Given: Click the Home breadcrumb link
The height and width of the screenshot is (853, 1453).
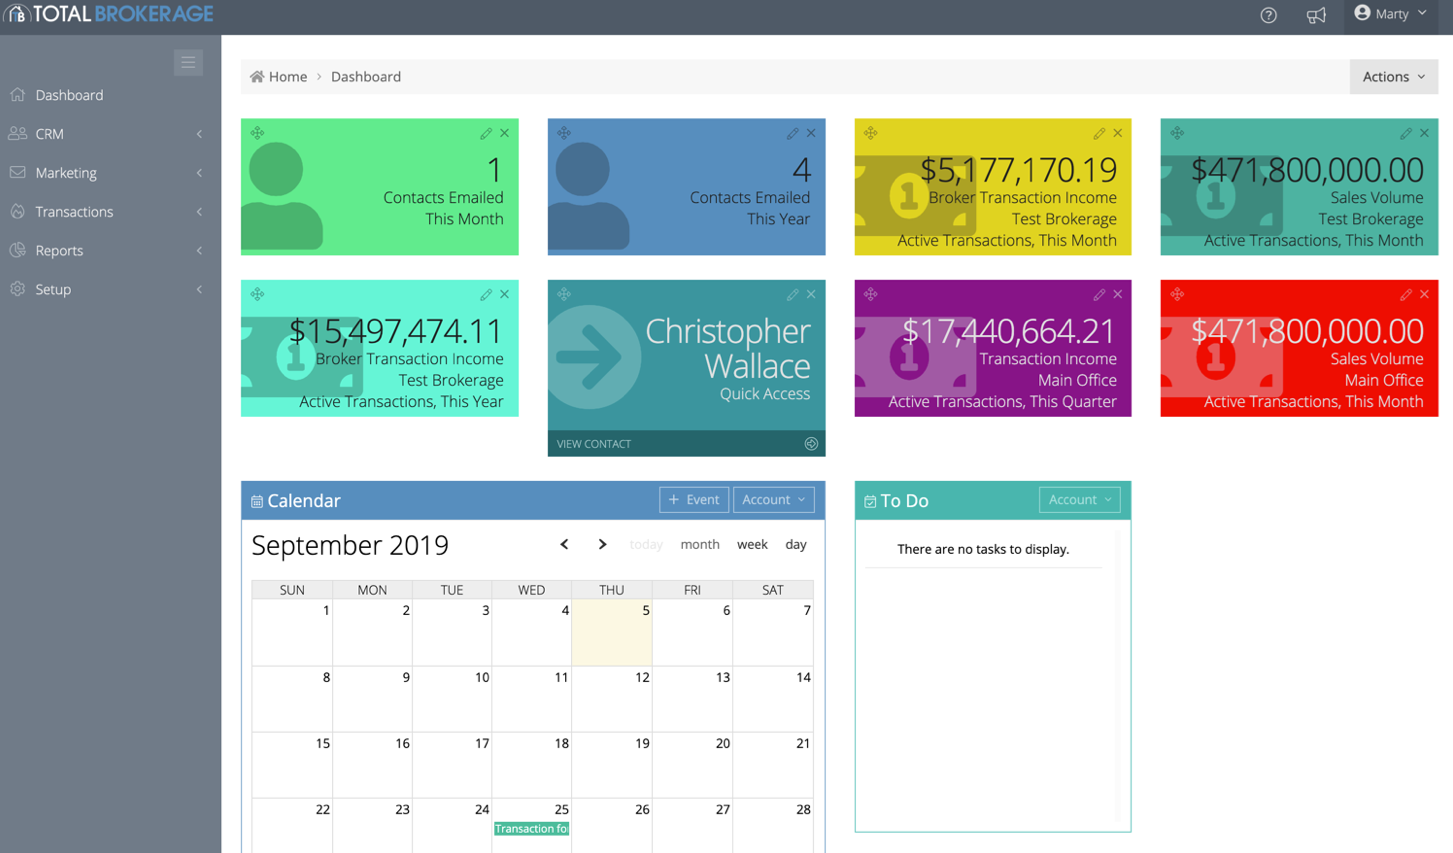Looking at the screenshot, I should [x=279, y=77].
